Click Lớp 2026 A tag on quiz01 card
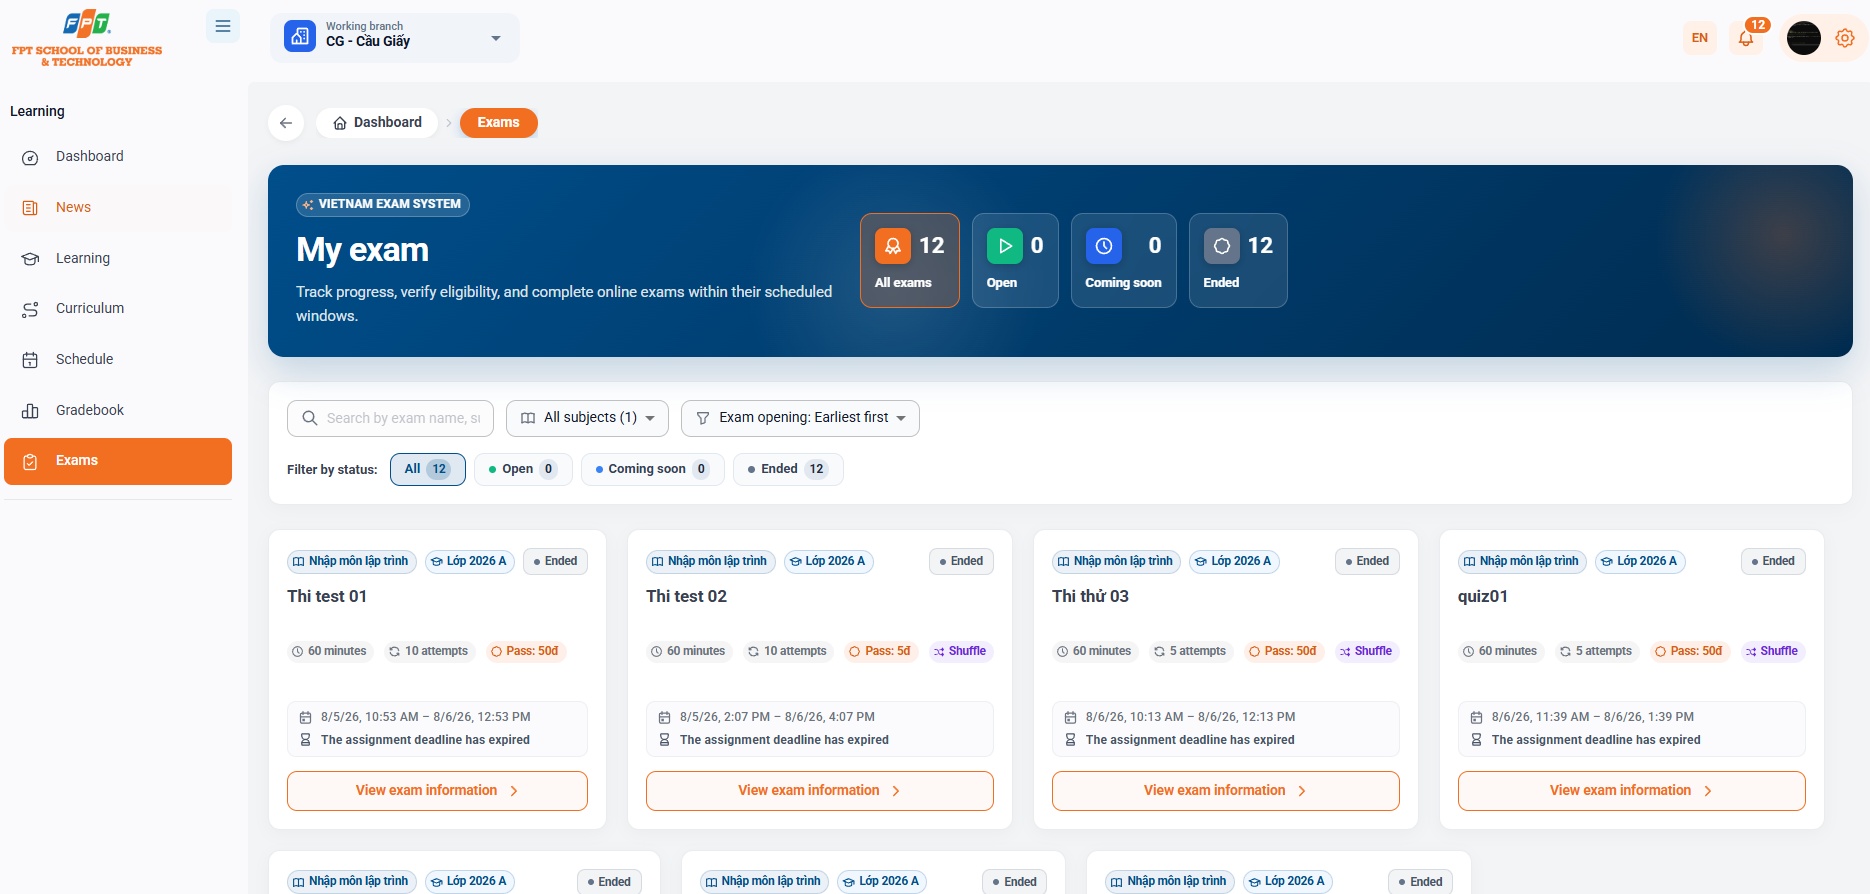The width and height of the screenshot is (1870, 894). (1641, 562)
